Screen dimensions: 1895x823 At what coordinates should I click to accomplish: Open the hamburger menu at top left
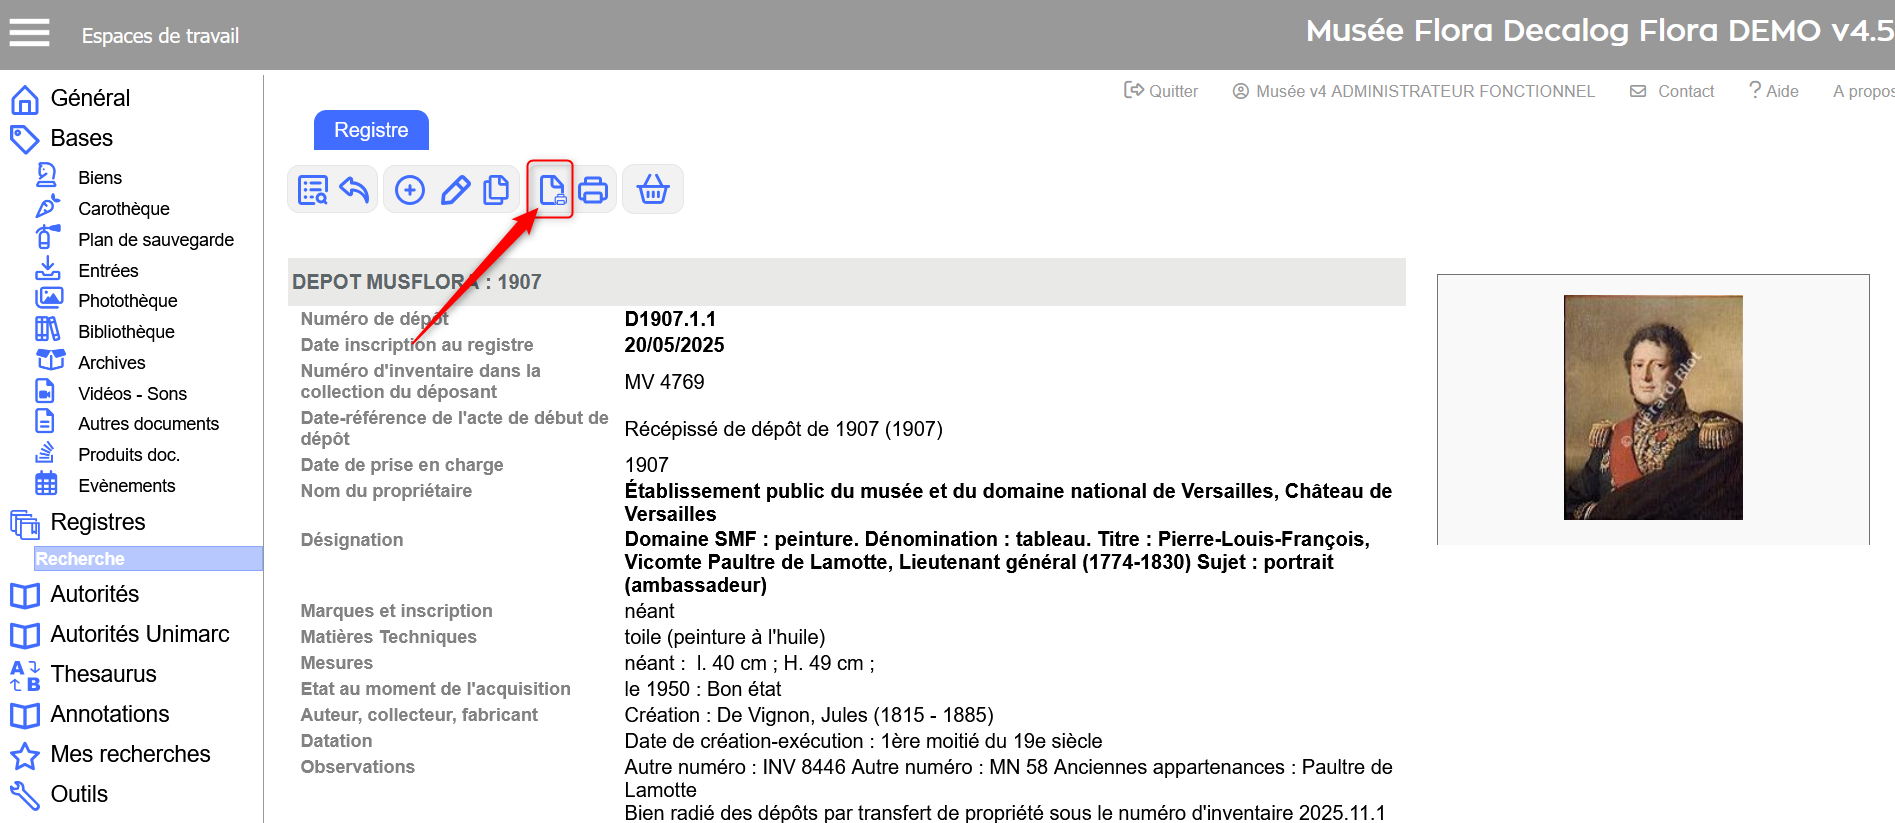coord(29,34)
